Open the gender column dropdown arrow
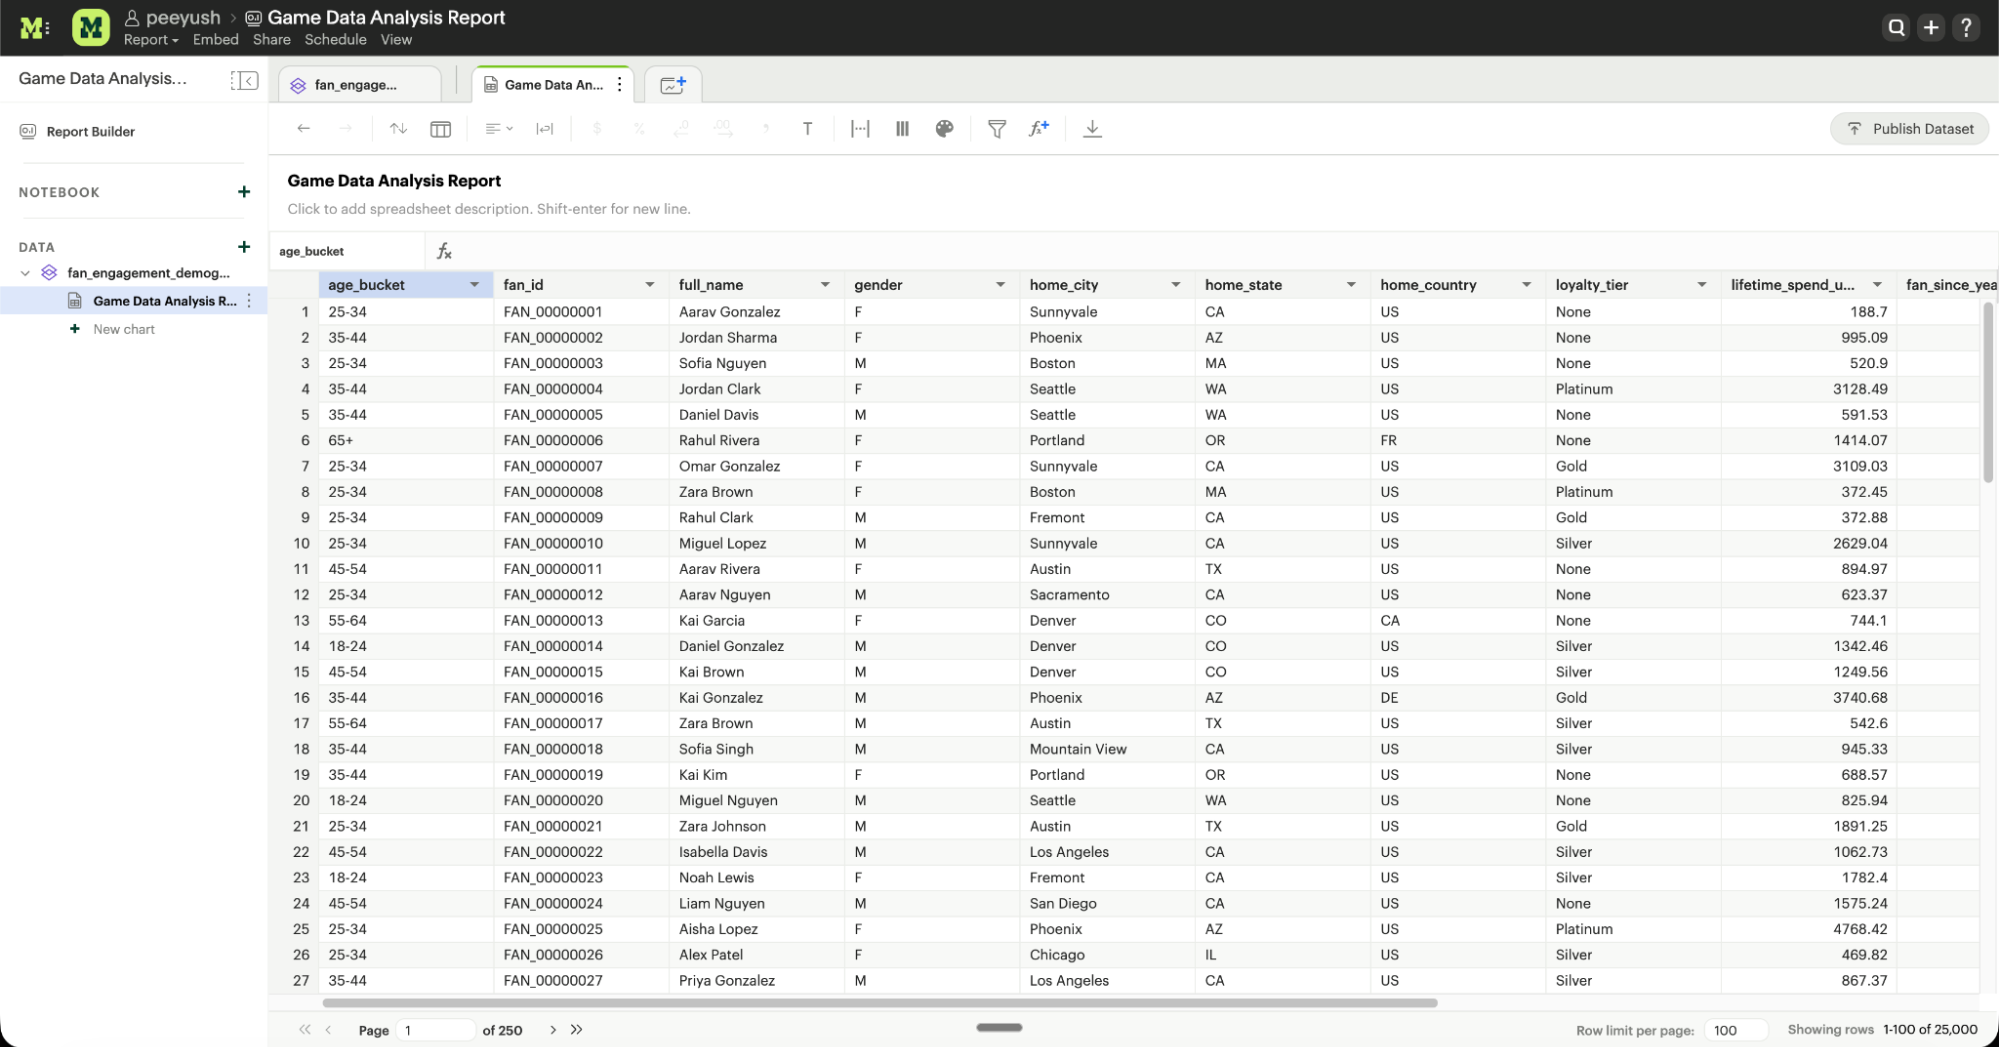 [x=1000, y=284]
